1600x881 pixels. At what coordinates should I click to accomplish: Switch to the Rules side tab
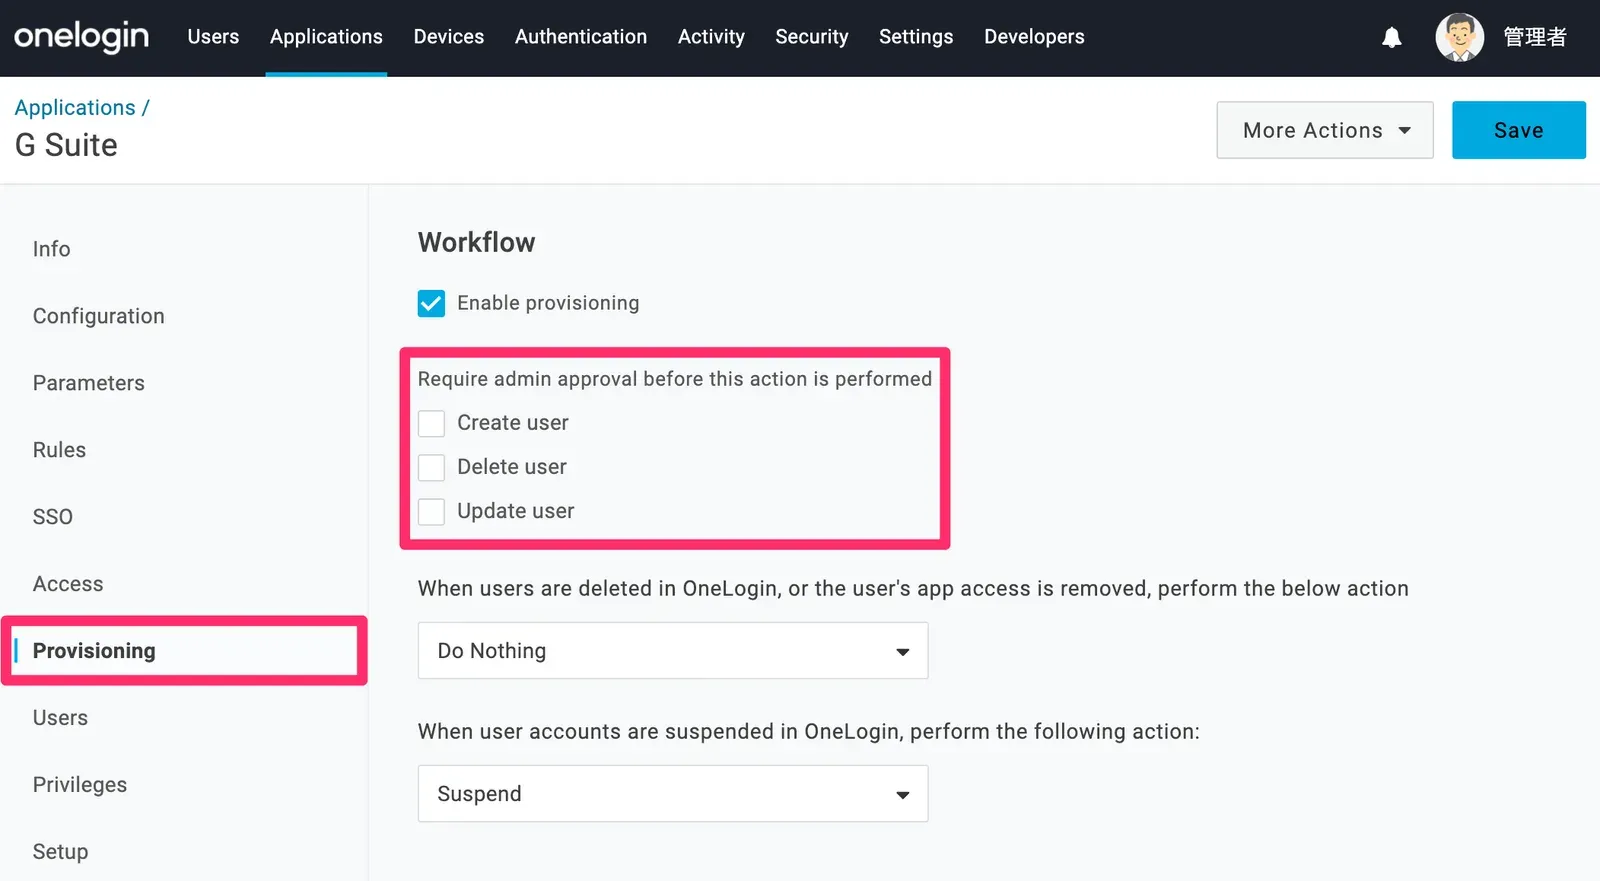59,450
